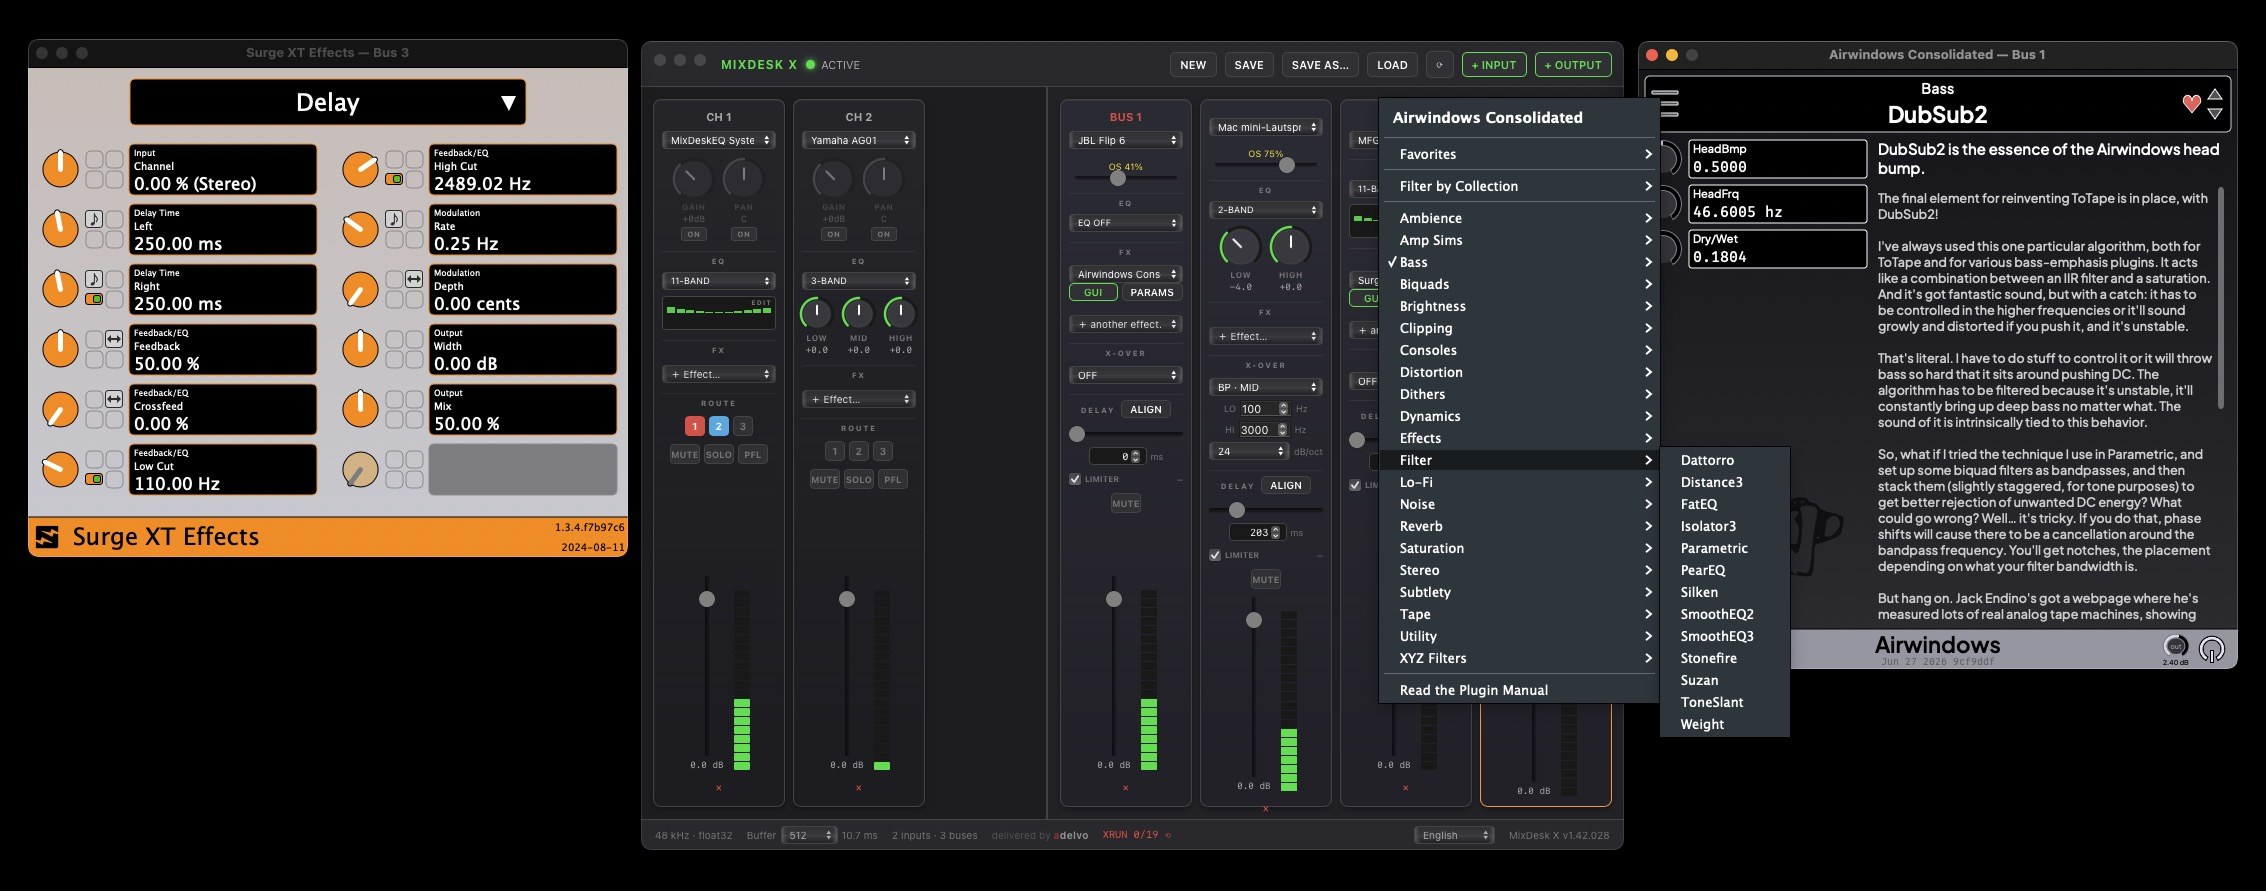Click the CH 1 volume fader handle
2266x891 pixels.
click(x=707, y=599)
